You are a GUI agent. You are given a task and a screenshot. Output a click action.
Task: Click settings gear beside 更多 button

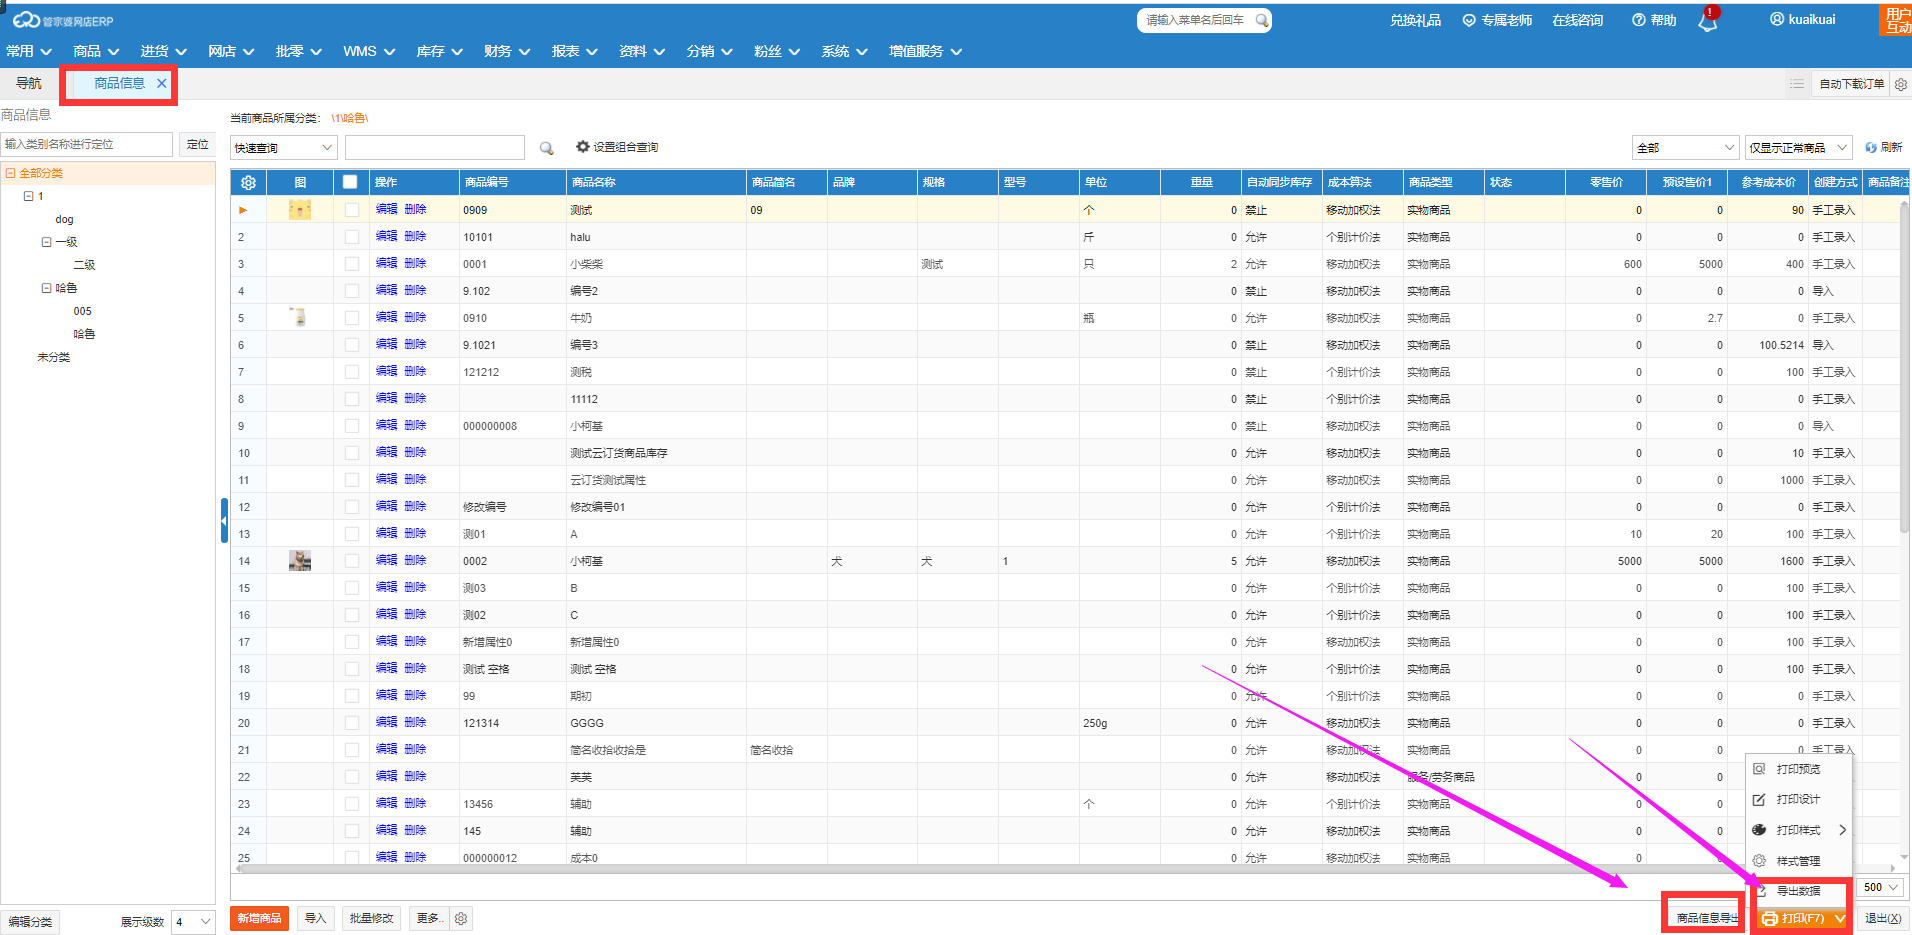point(461,918)
